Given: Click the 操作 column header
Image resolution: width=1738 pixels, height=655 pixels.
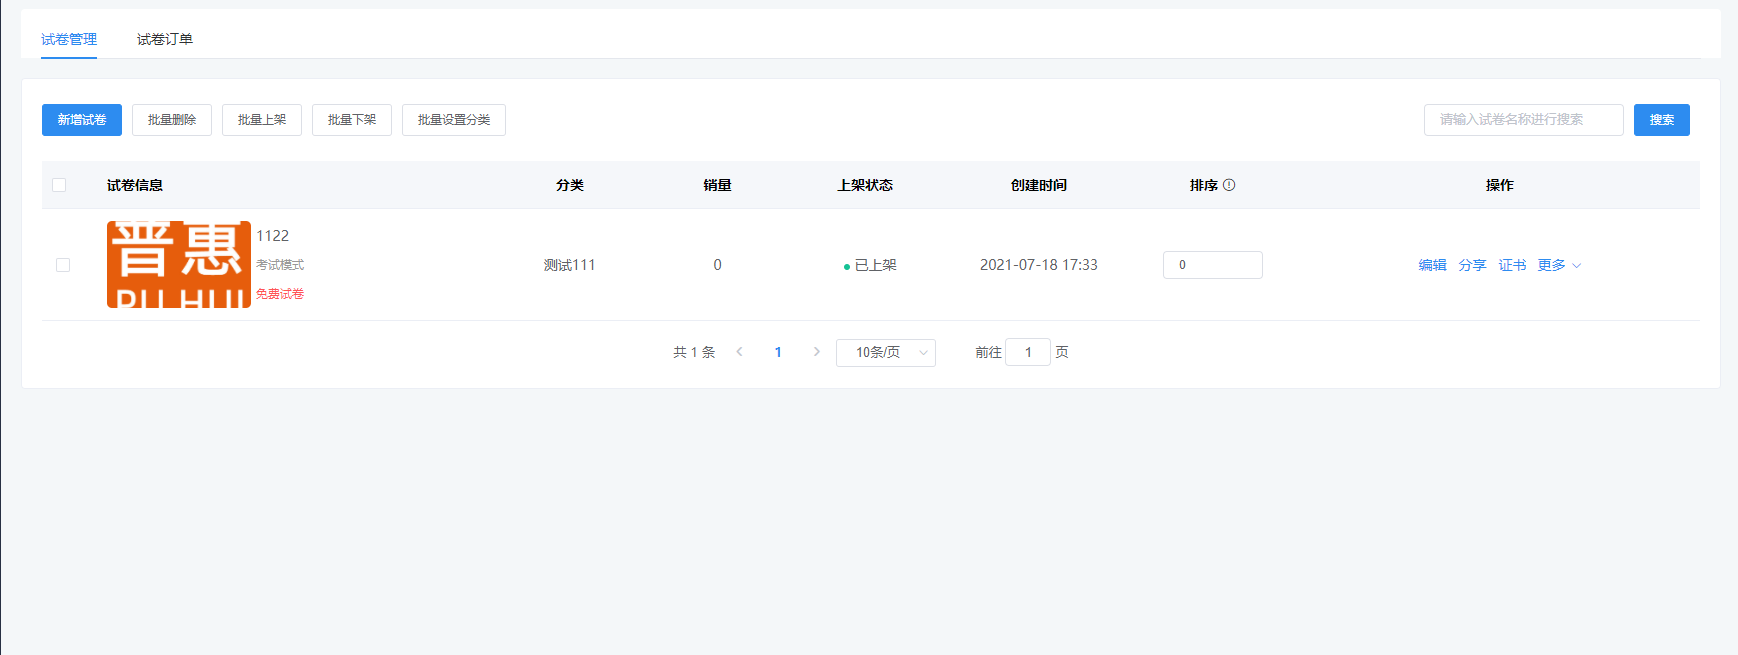Looking at the screenshot, I should pos(1500,185).
